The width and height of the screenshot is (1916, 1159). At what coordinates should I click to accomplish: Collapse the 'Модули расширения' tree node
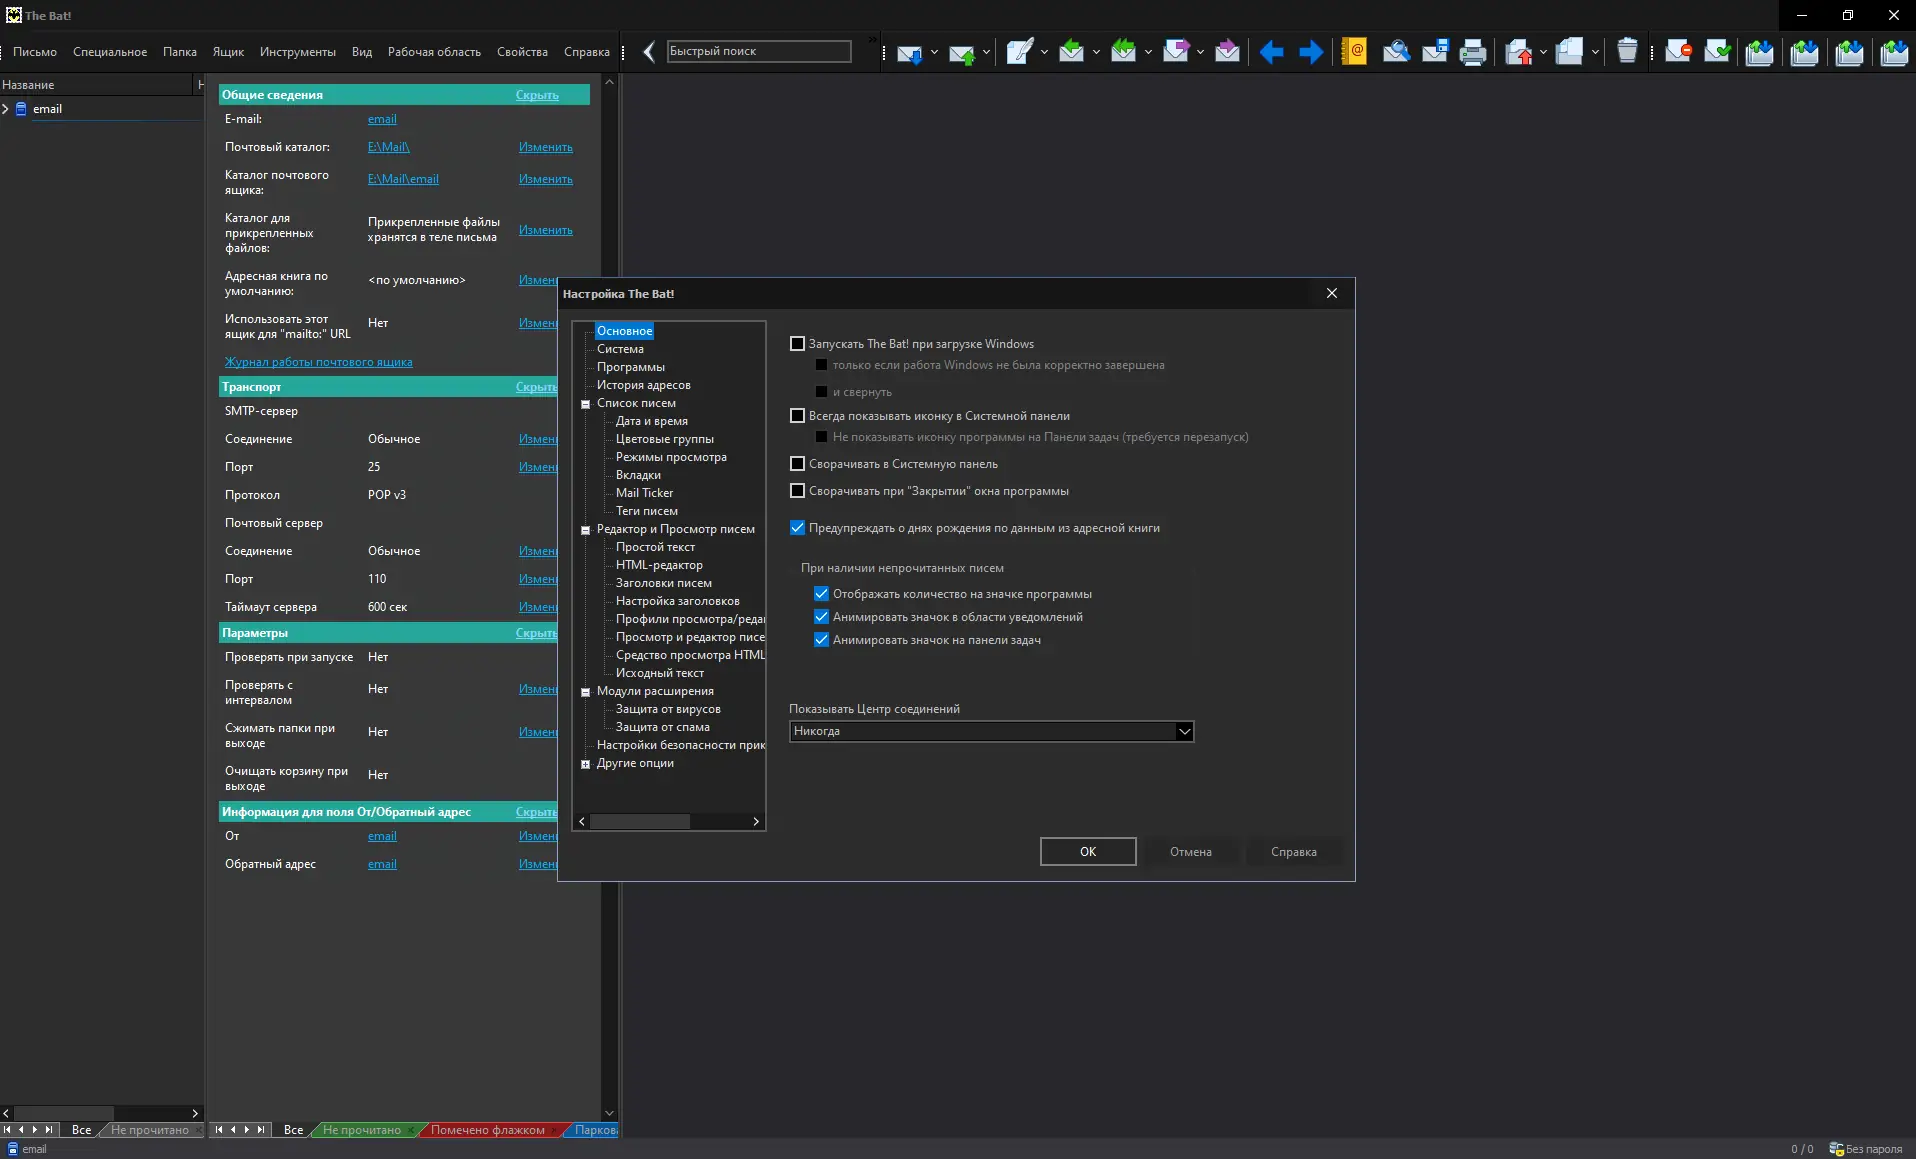click(586, 692)
